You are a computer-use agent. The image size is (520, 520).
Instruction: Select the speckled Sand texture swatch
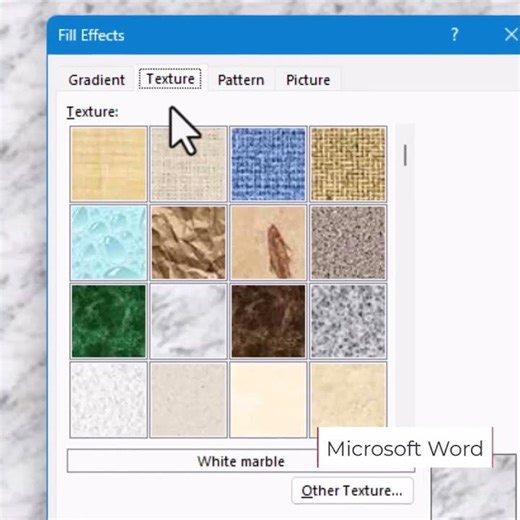[x=348, y=243]
